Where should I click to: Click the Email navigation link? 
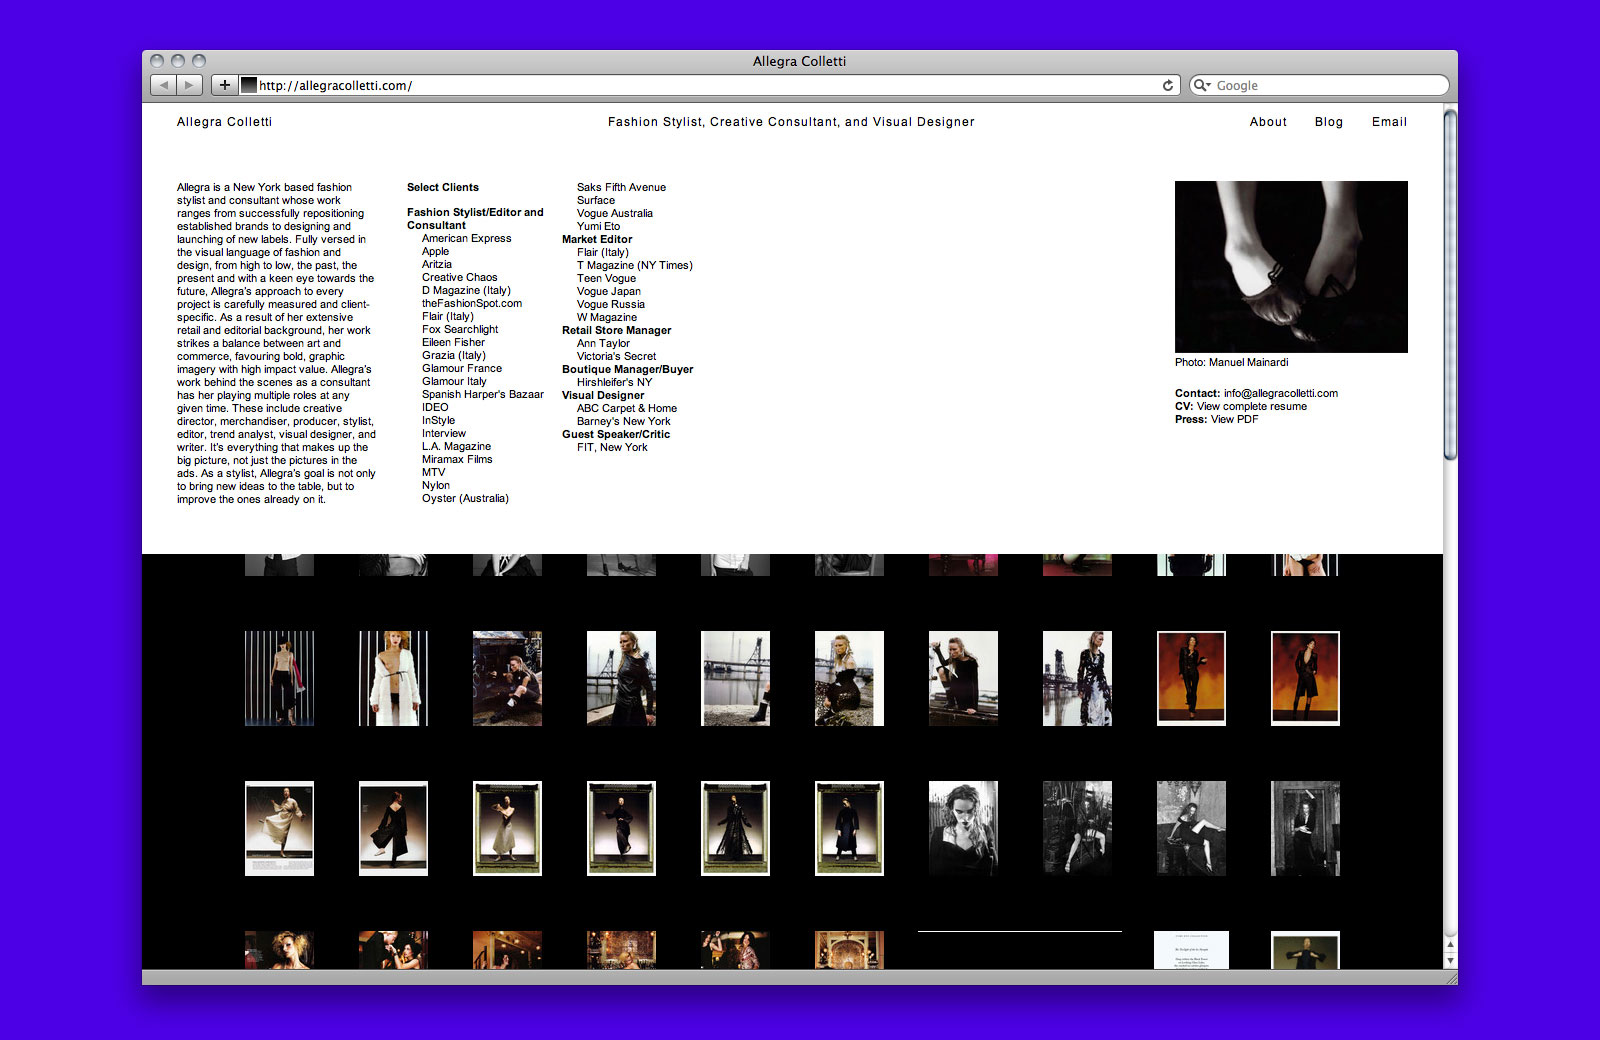(x=1389, y=122)
